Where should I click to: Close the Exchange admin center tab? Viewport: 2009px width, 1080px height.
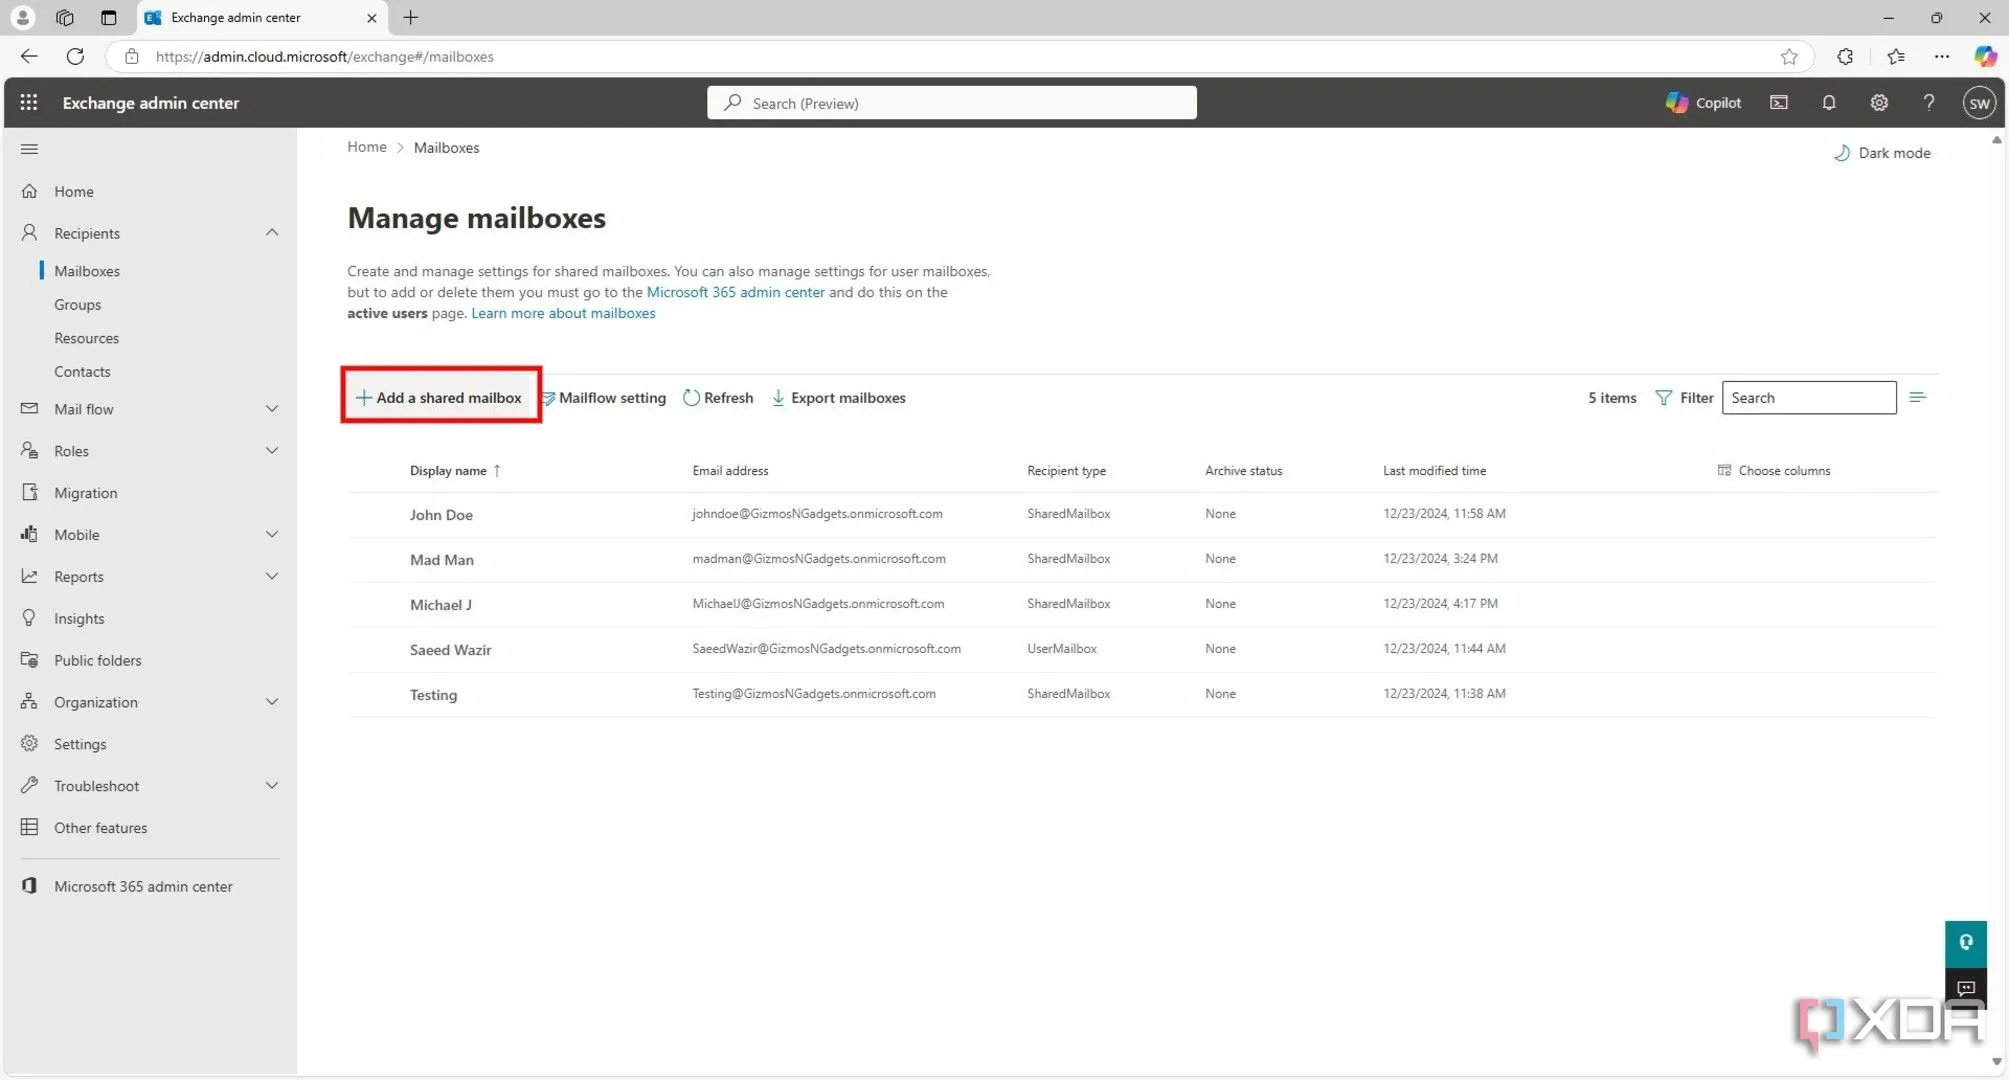[x=371, y=18]
